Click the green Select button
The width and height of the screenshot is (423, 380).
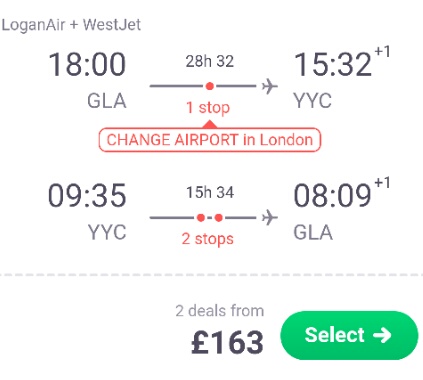(349, 335)
